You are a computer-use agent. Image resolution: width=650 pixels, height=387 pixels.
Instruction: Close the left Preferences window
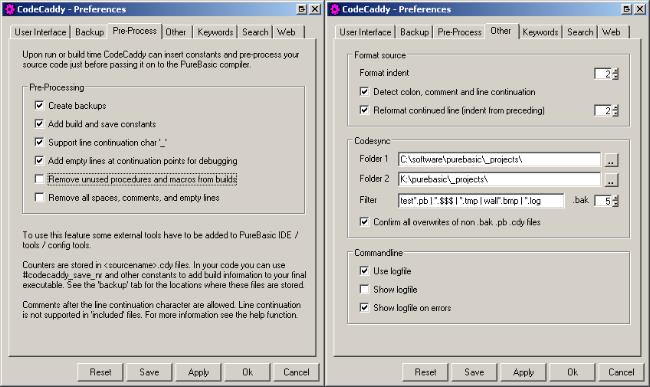(x=315, y=9)
